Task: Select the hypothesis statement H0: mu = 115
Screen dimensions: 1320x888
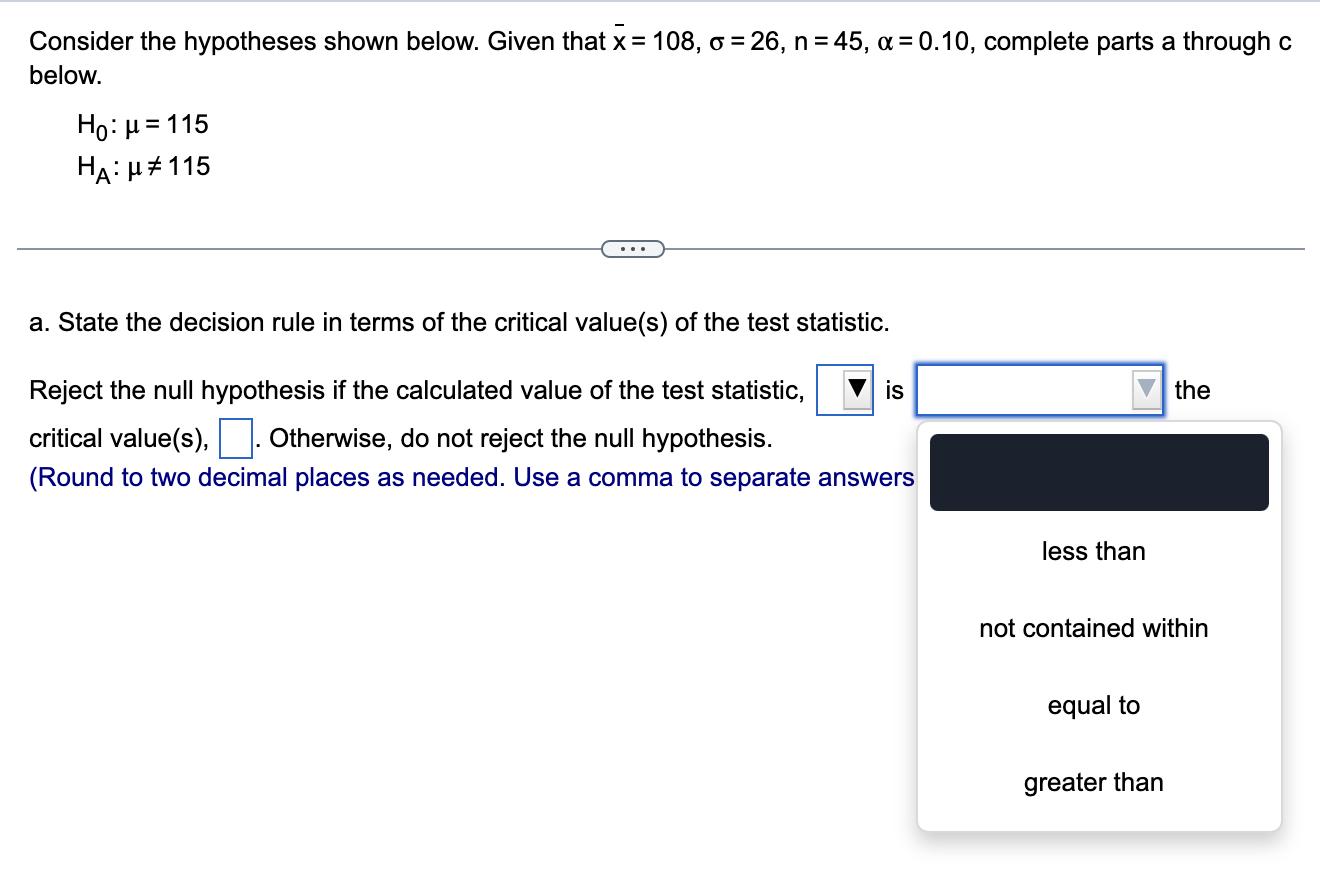Action: pyautogui.click(x=143, y=124)
